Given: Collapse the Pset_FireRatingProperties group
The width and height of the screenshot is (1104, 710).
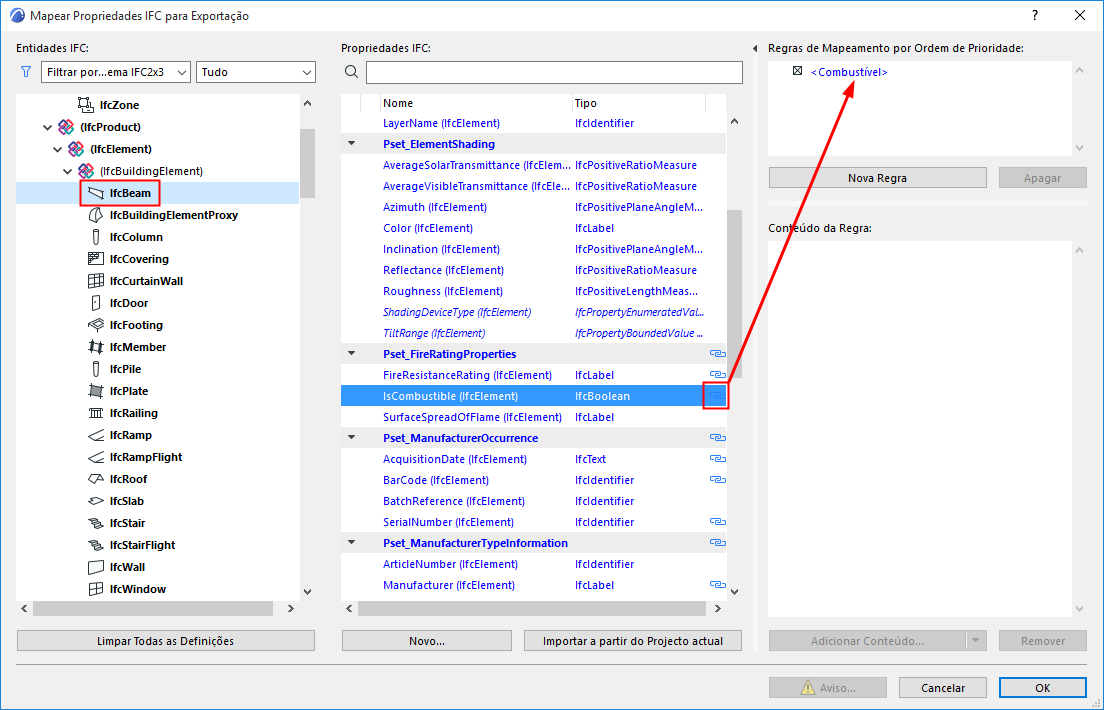Looking at the screenshot, I should coord(351,354).
